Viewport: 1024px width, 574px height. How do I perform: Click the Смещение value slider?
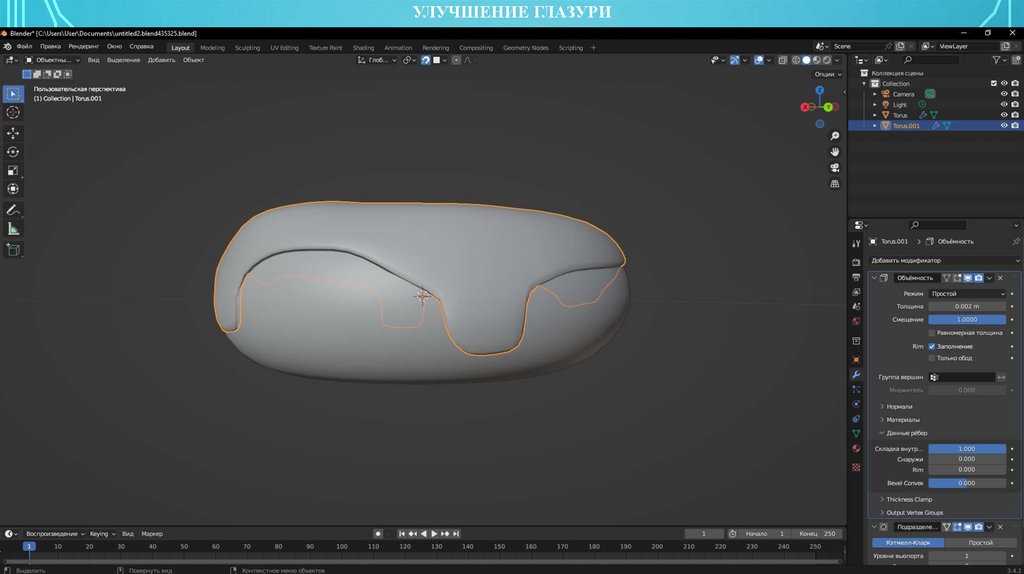point(967,319)
